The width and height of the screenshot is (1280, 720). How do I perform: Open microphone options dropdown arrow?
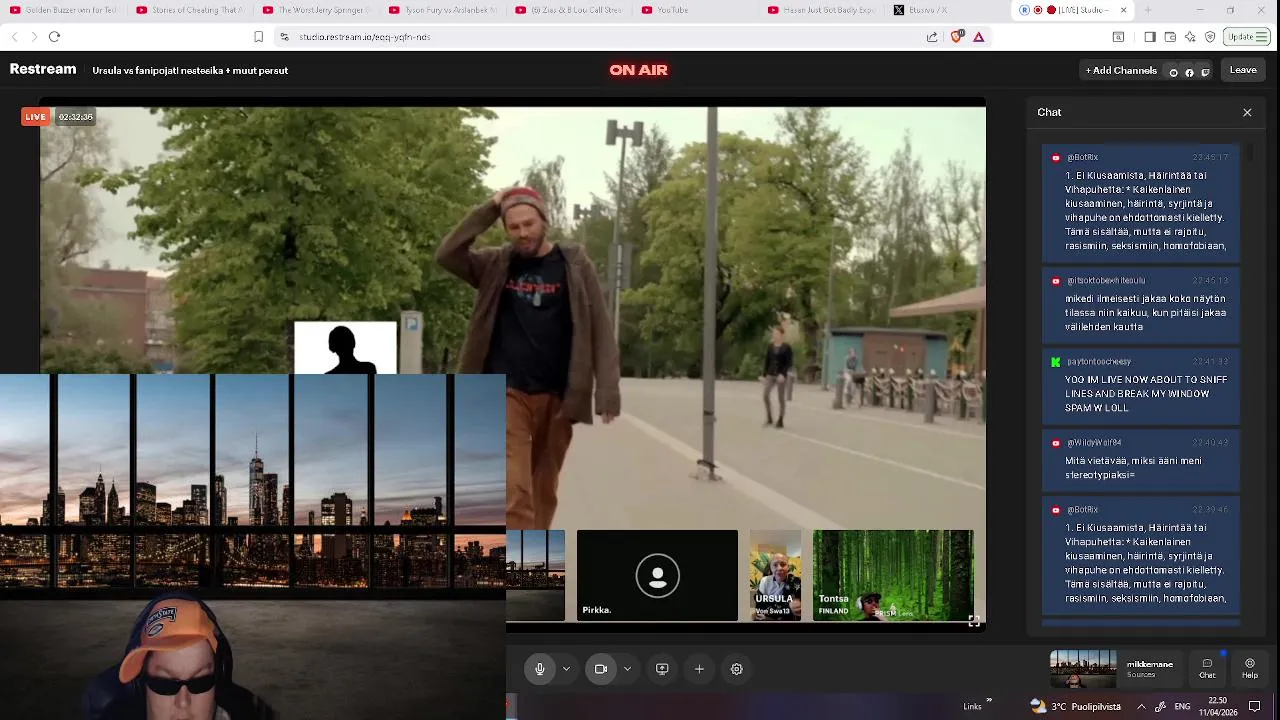tap(566, 669)
